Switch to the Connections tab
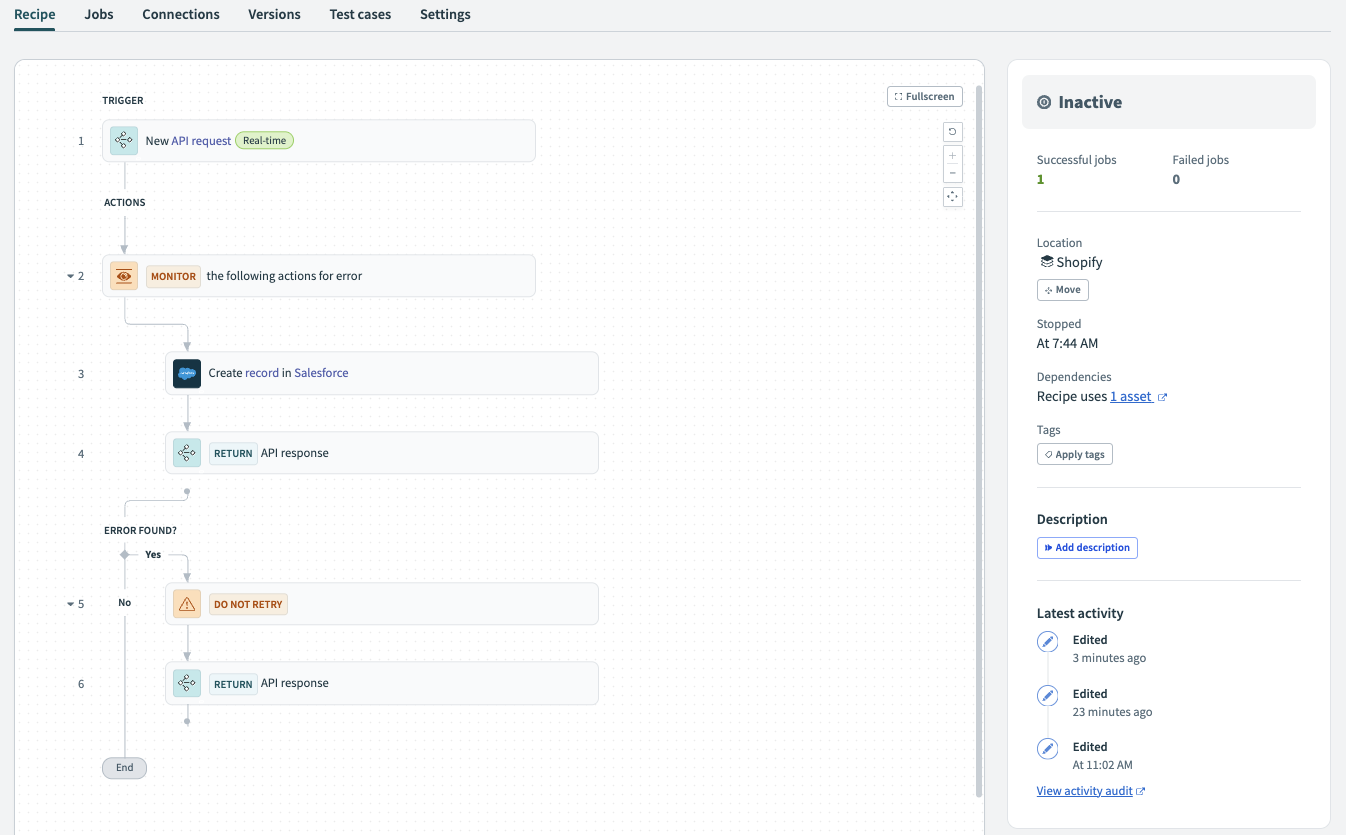The height and width of the screenshot is (835, 1346). point(180,14)
